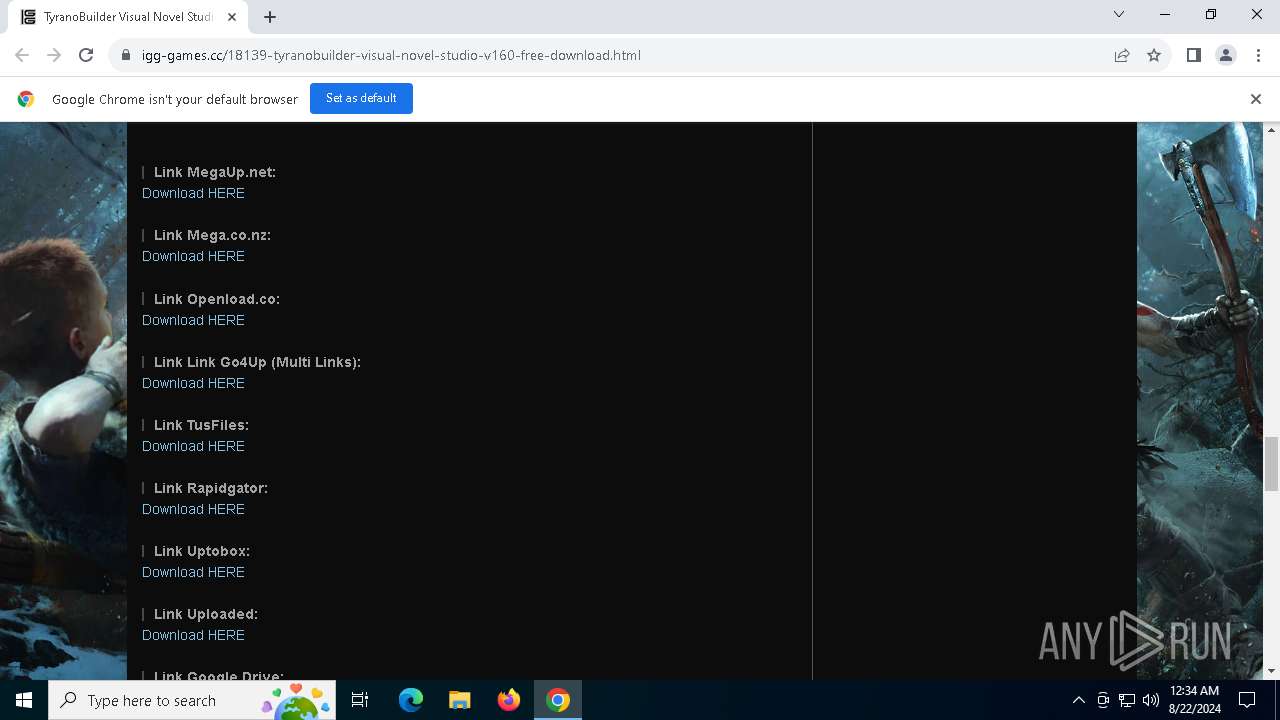Open the Openload.co Download HERE link
The height and width of the screenshot is (720, 1280).
[x=193, y=320]
